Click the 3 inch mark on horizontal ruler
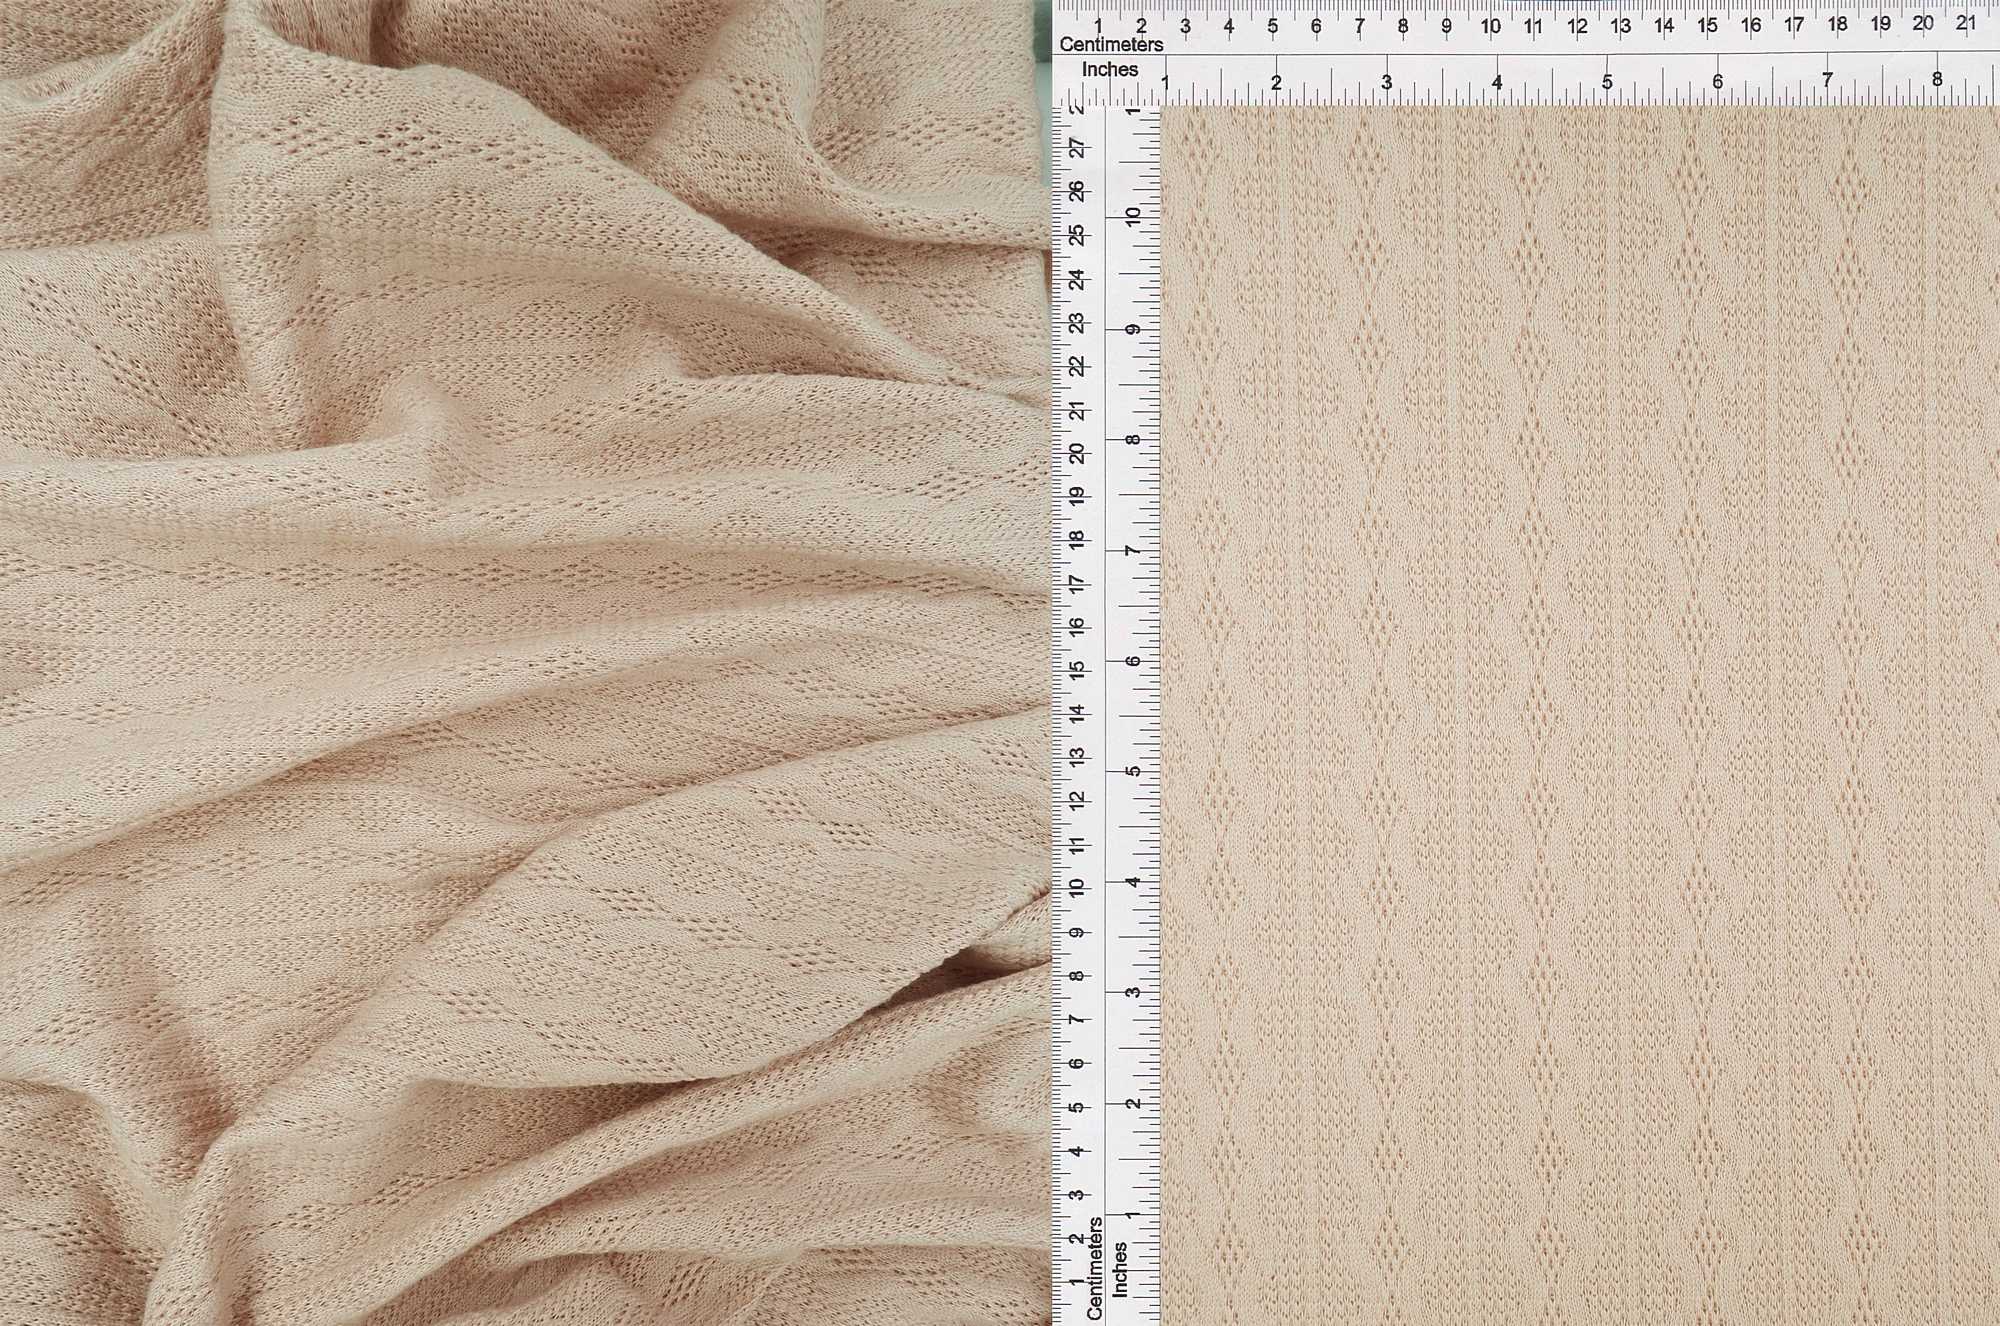 (1386, 82)
